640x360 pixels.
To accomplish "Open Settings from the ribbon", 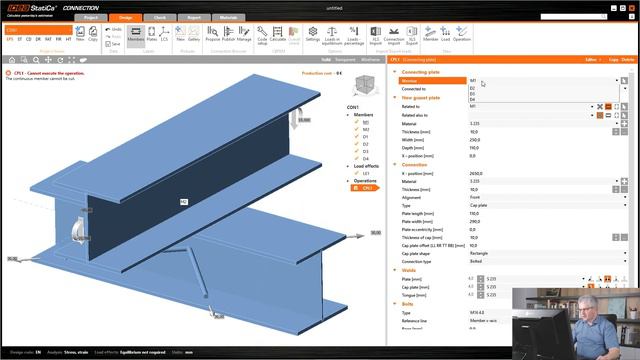I will 313,33.
